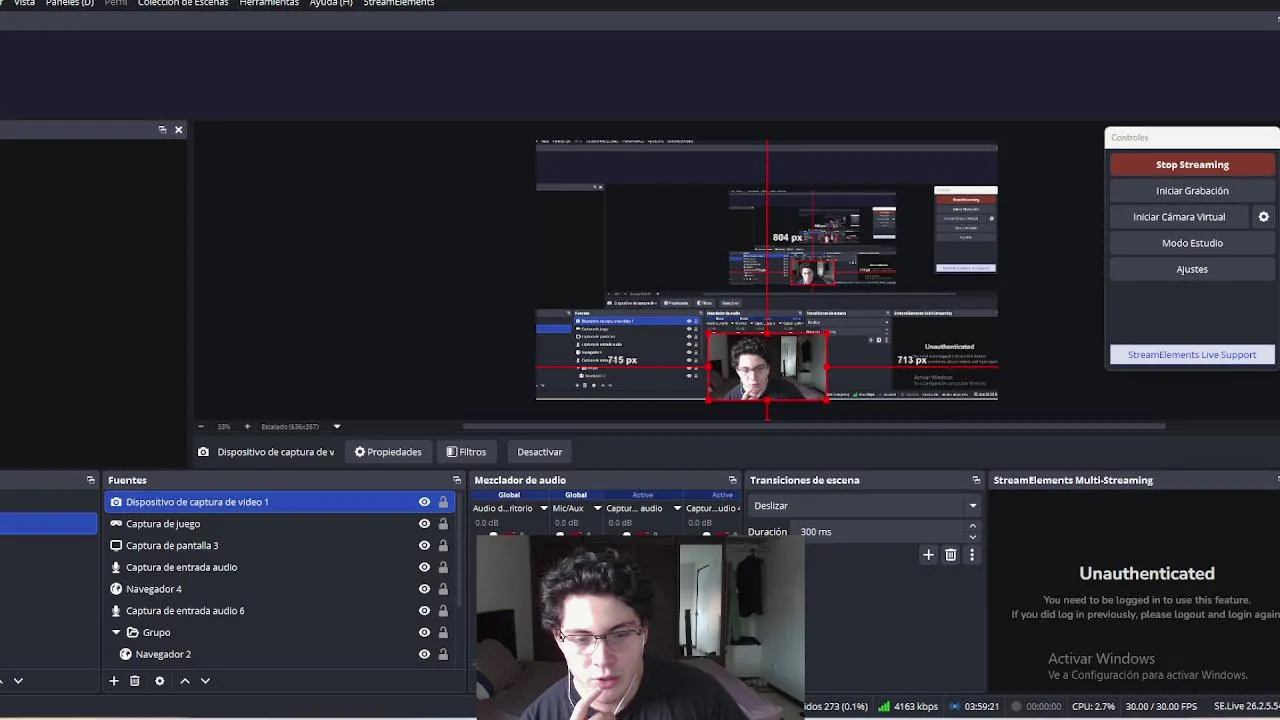Lock the Captura de entrada audio 6 source
This screenshot has width=1280, height=720.
(x=443, y=611)
